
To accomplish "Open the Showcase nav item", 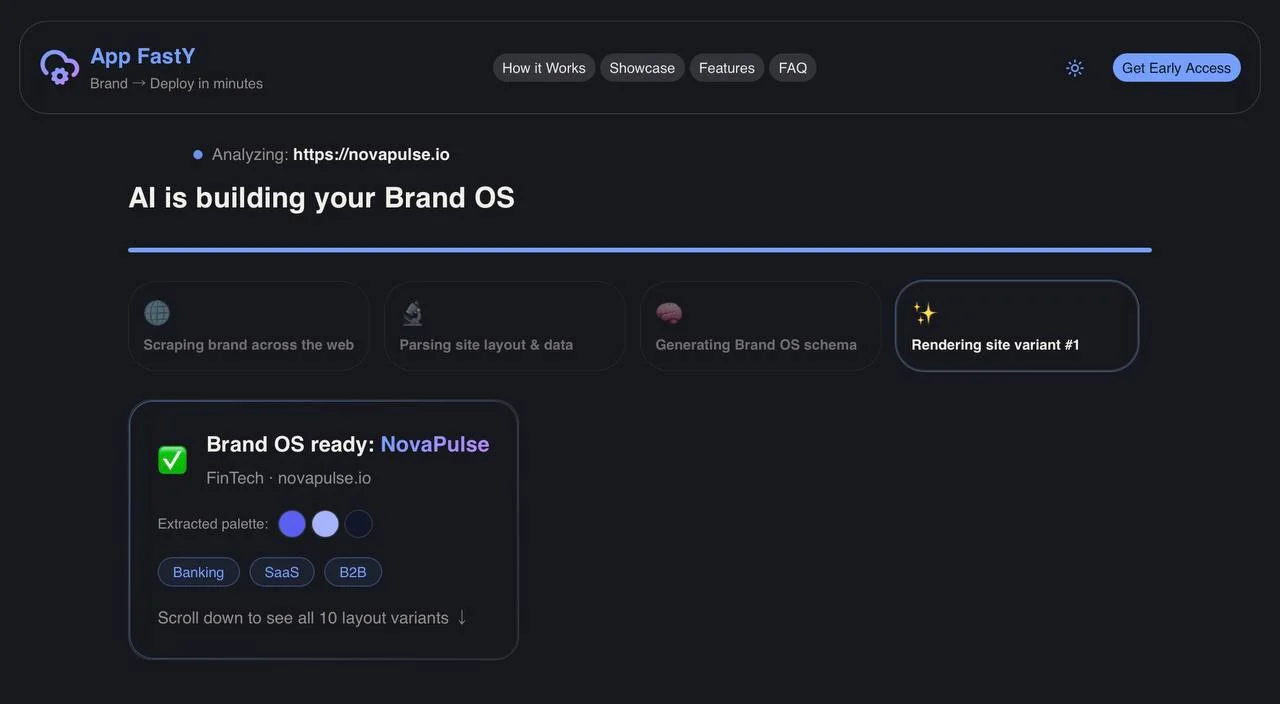I will point(642,68).
